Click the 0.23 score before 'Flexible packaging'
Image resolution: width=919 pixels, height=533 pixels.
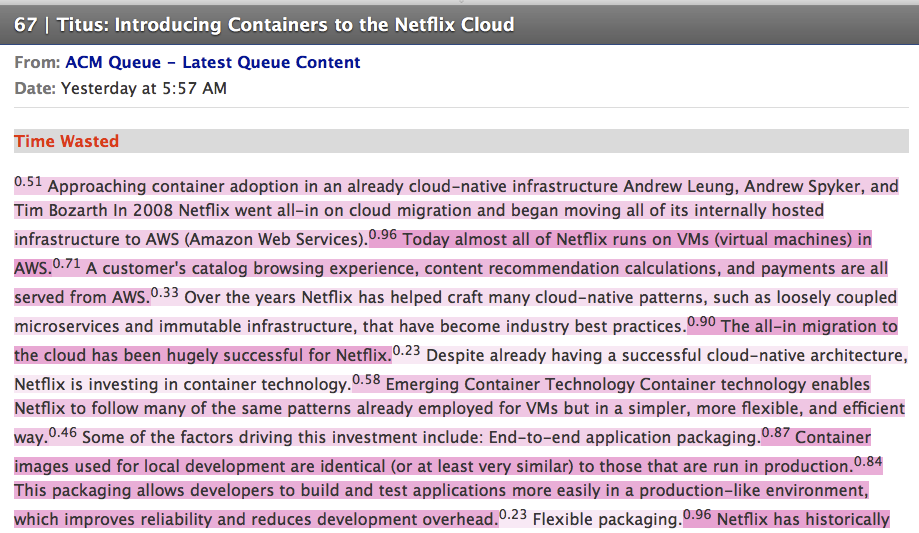coord(513,514)
